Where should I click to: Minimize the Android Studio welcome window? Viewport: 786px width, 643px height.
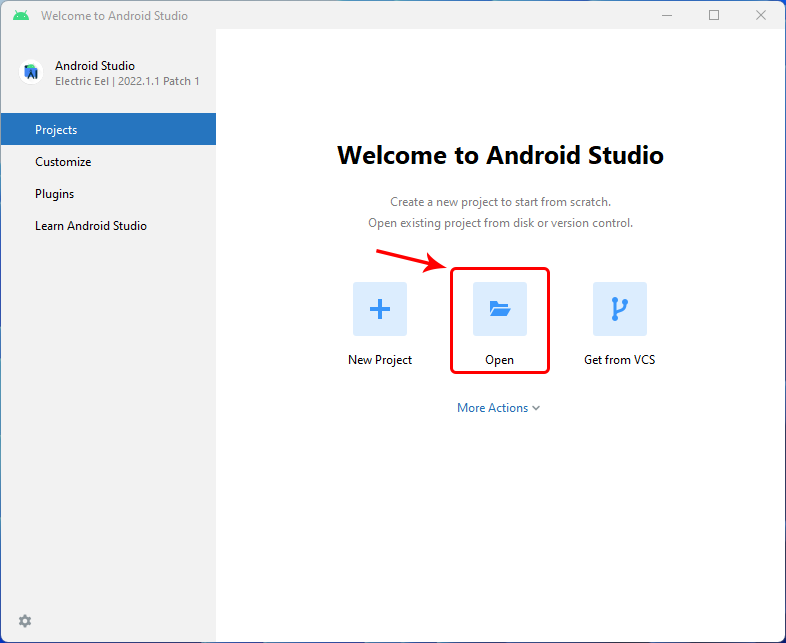point(667,16)
